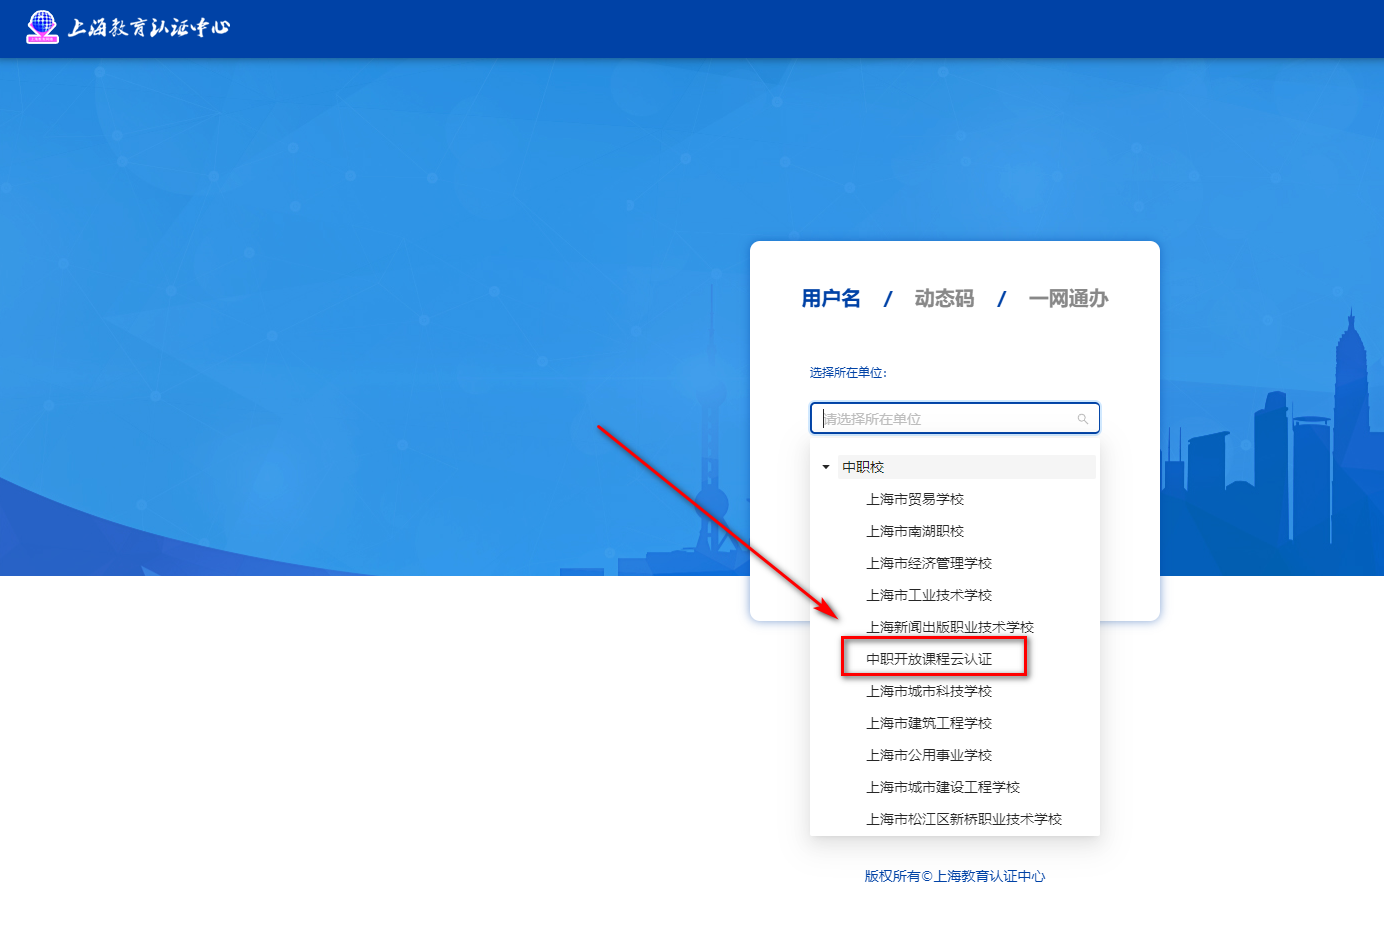Choose 上海市南湖职校 from the list
This screenshot has width=1384, height=930.
pyautogui.click(x=915, y=531)
